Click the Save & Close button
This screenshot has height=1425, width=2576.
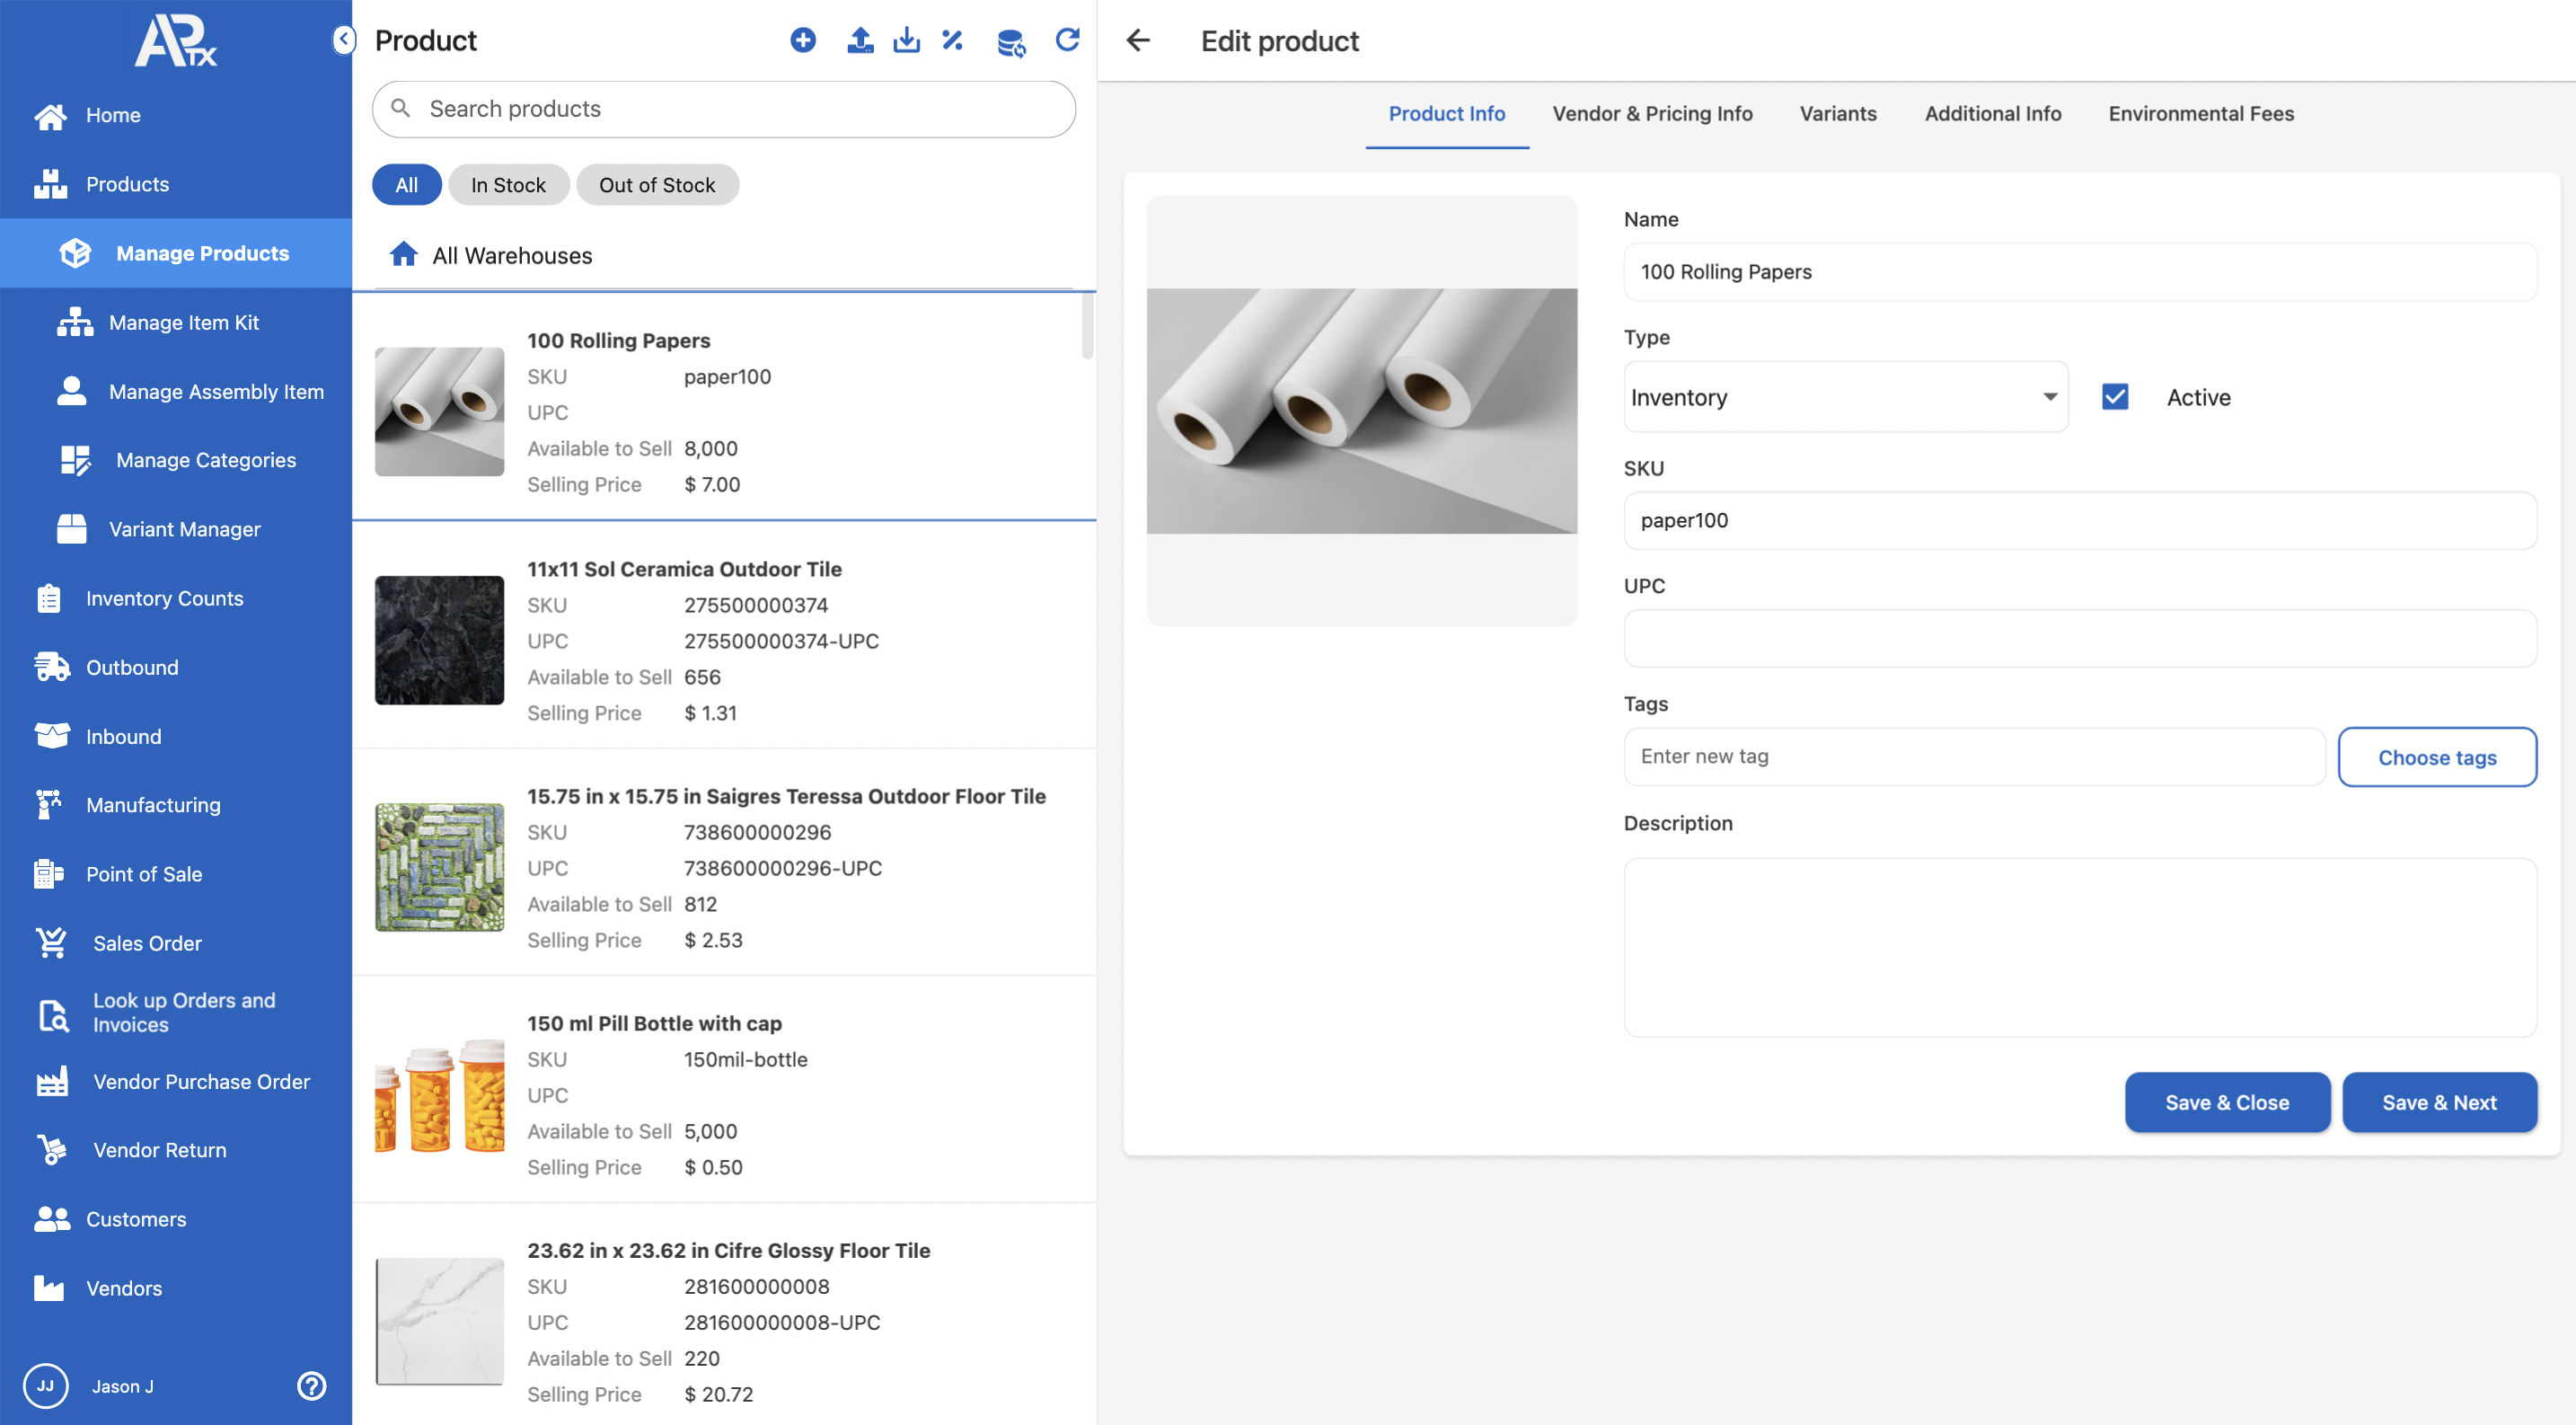pyautogui.click(x=2226, y=1102)
